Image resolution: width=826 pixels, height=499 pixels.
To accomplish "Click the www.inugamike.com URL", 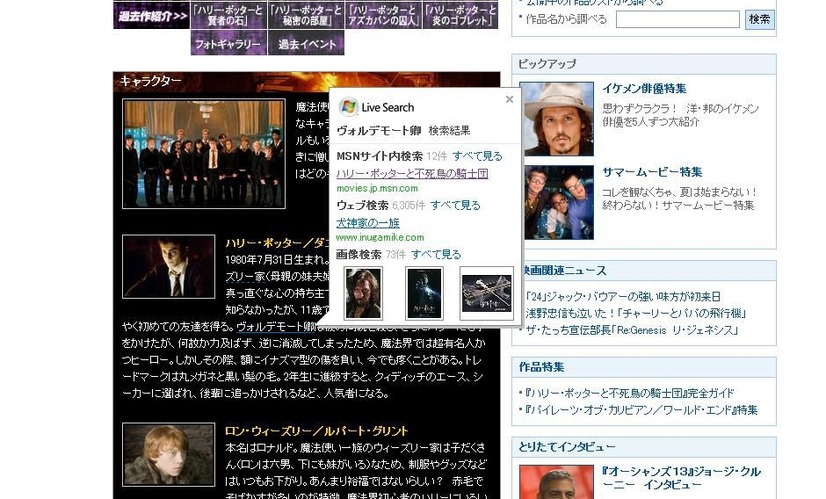I will tap(380, 237).
